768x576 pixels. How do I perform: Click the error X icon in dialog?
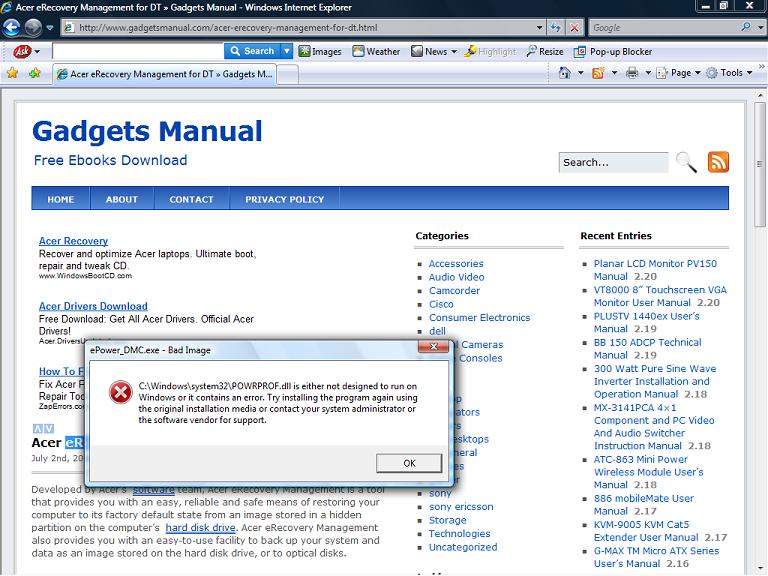point(120,393)
